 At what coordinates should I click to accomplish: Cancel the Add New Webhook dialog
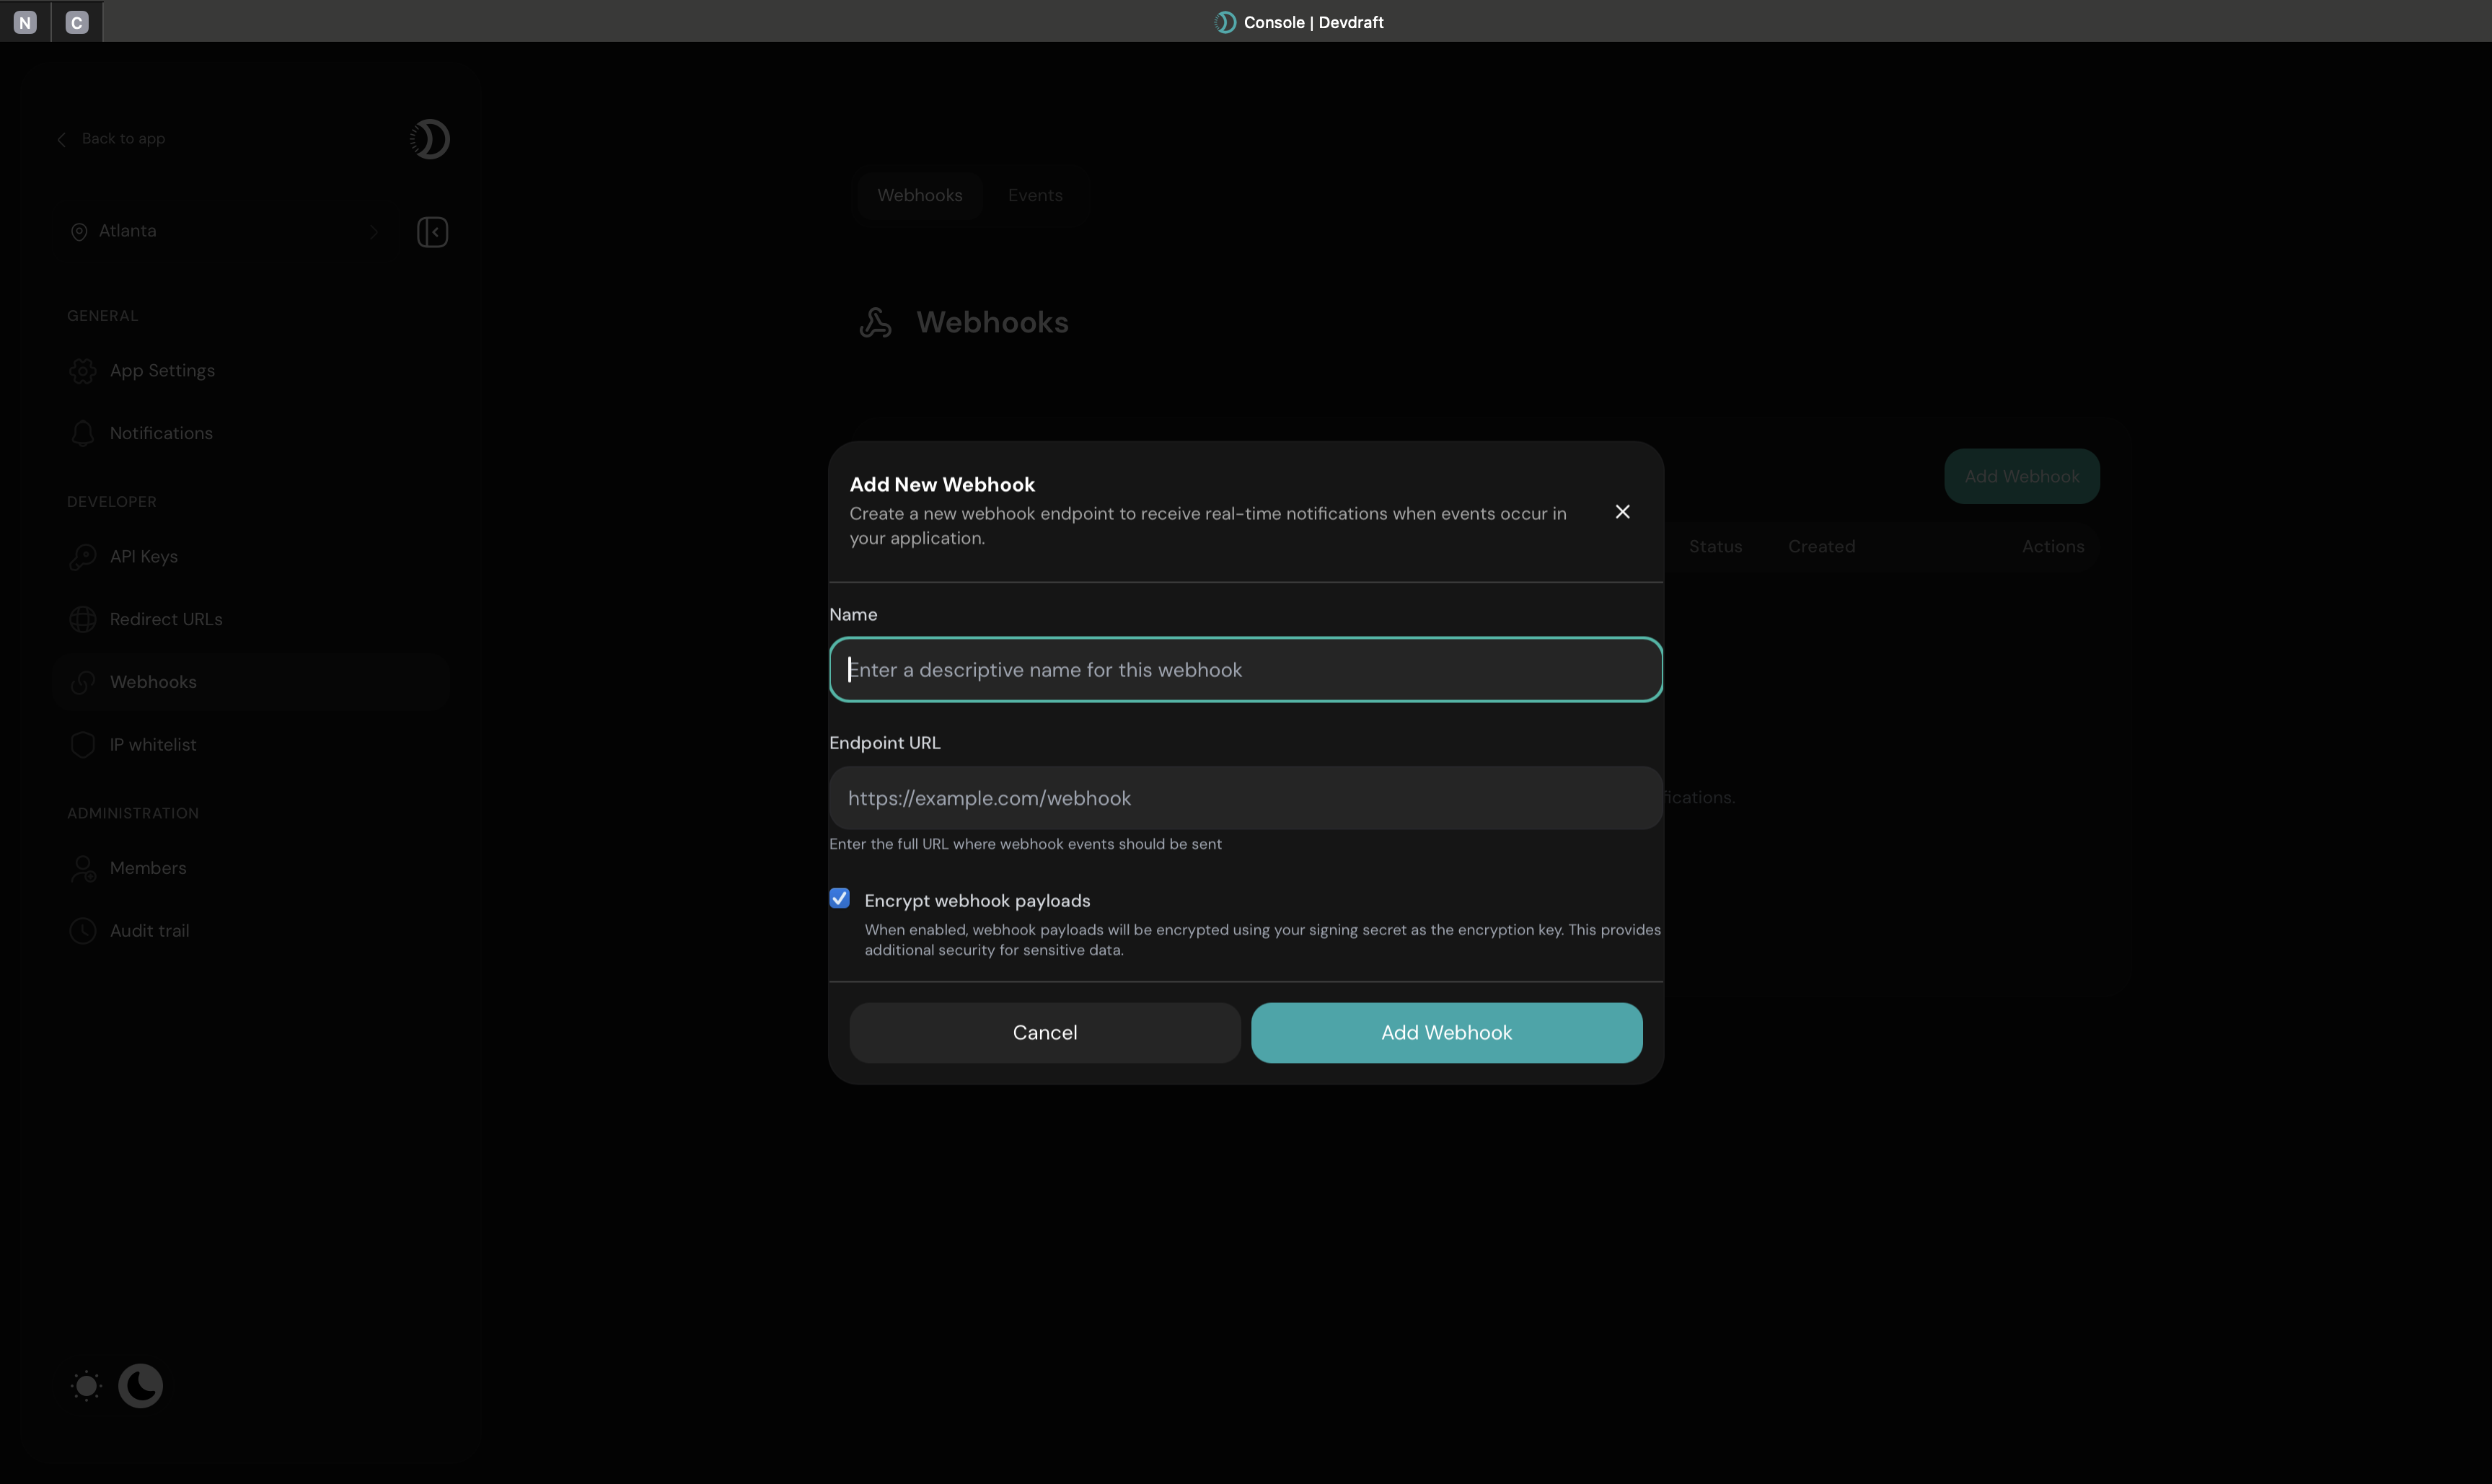point(1044,1032)
